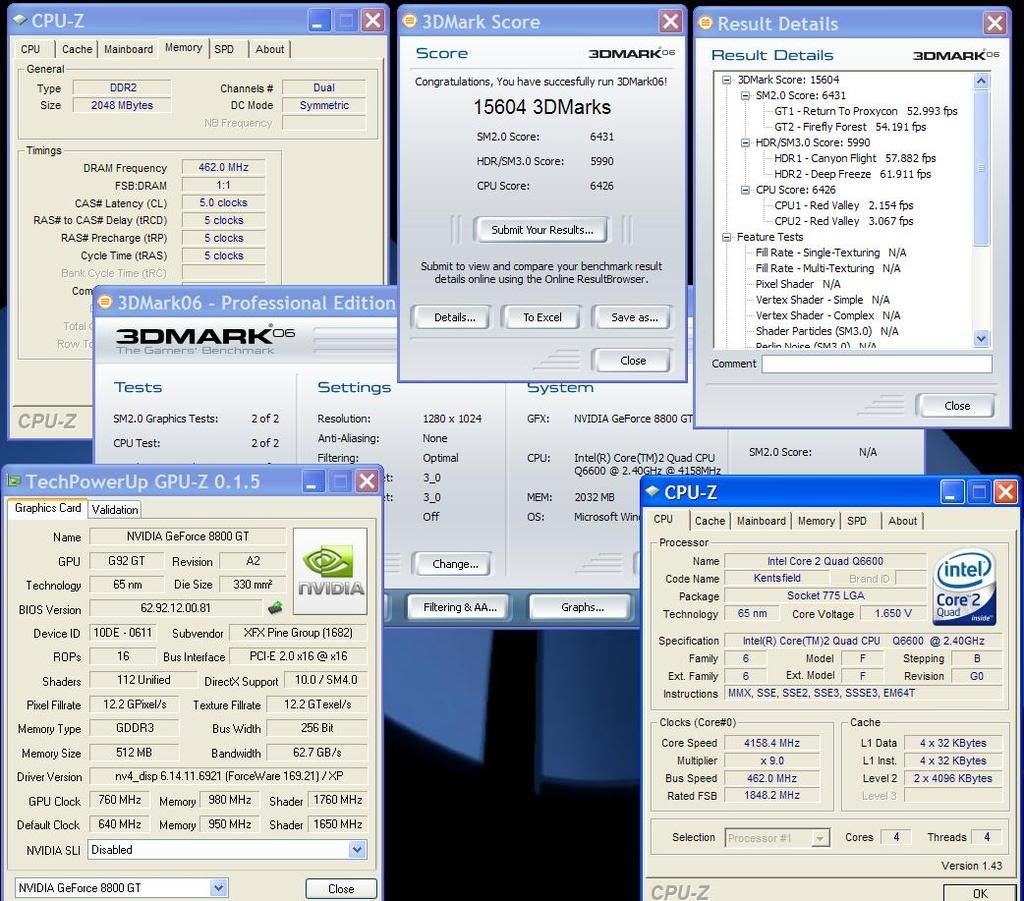Select the CPU1 - Red Valley result
The height and width of the screenshot is (901, 1024).
843,205
